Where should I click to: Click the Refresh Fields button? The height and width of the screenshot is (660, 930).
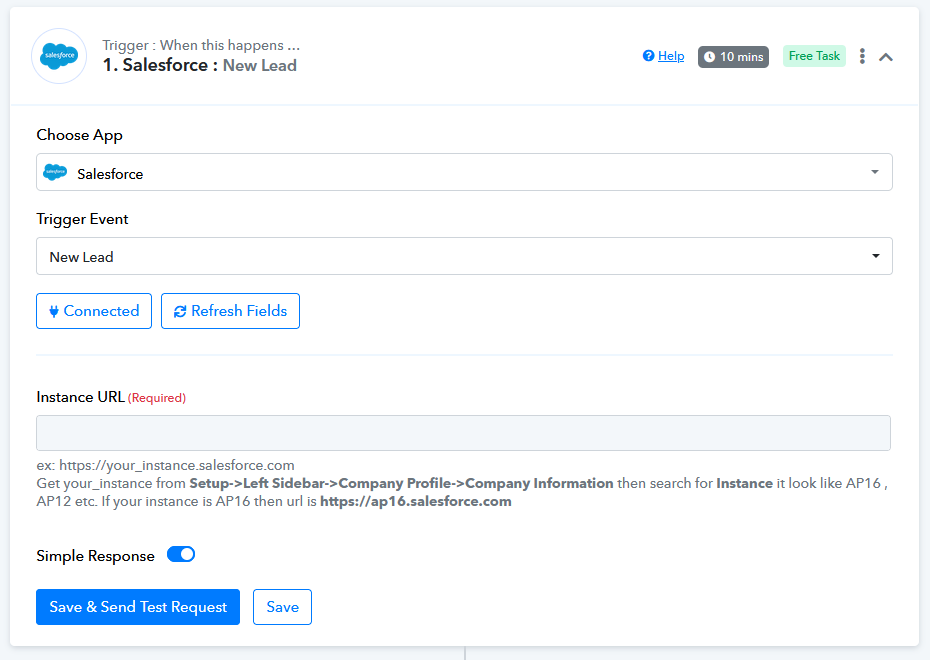[x=230, y=311]
